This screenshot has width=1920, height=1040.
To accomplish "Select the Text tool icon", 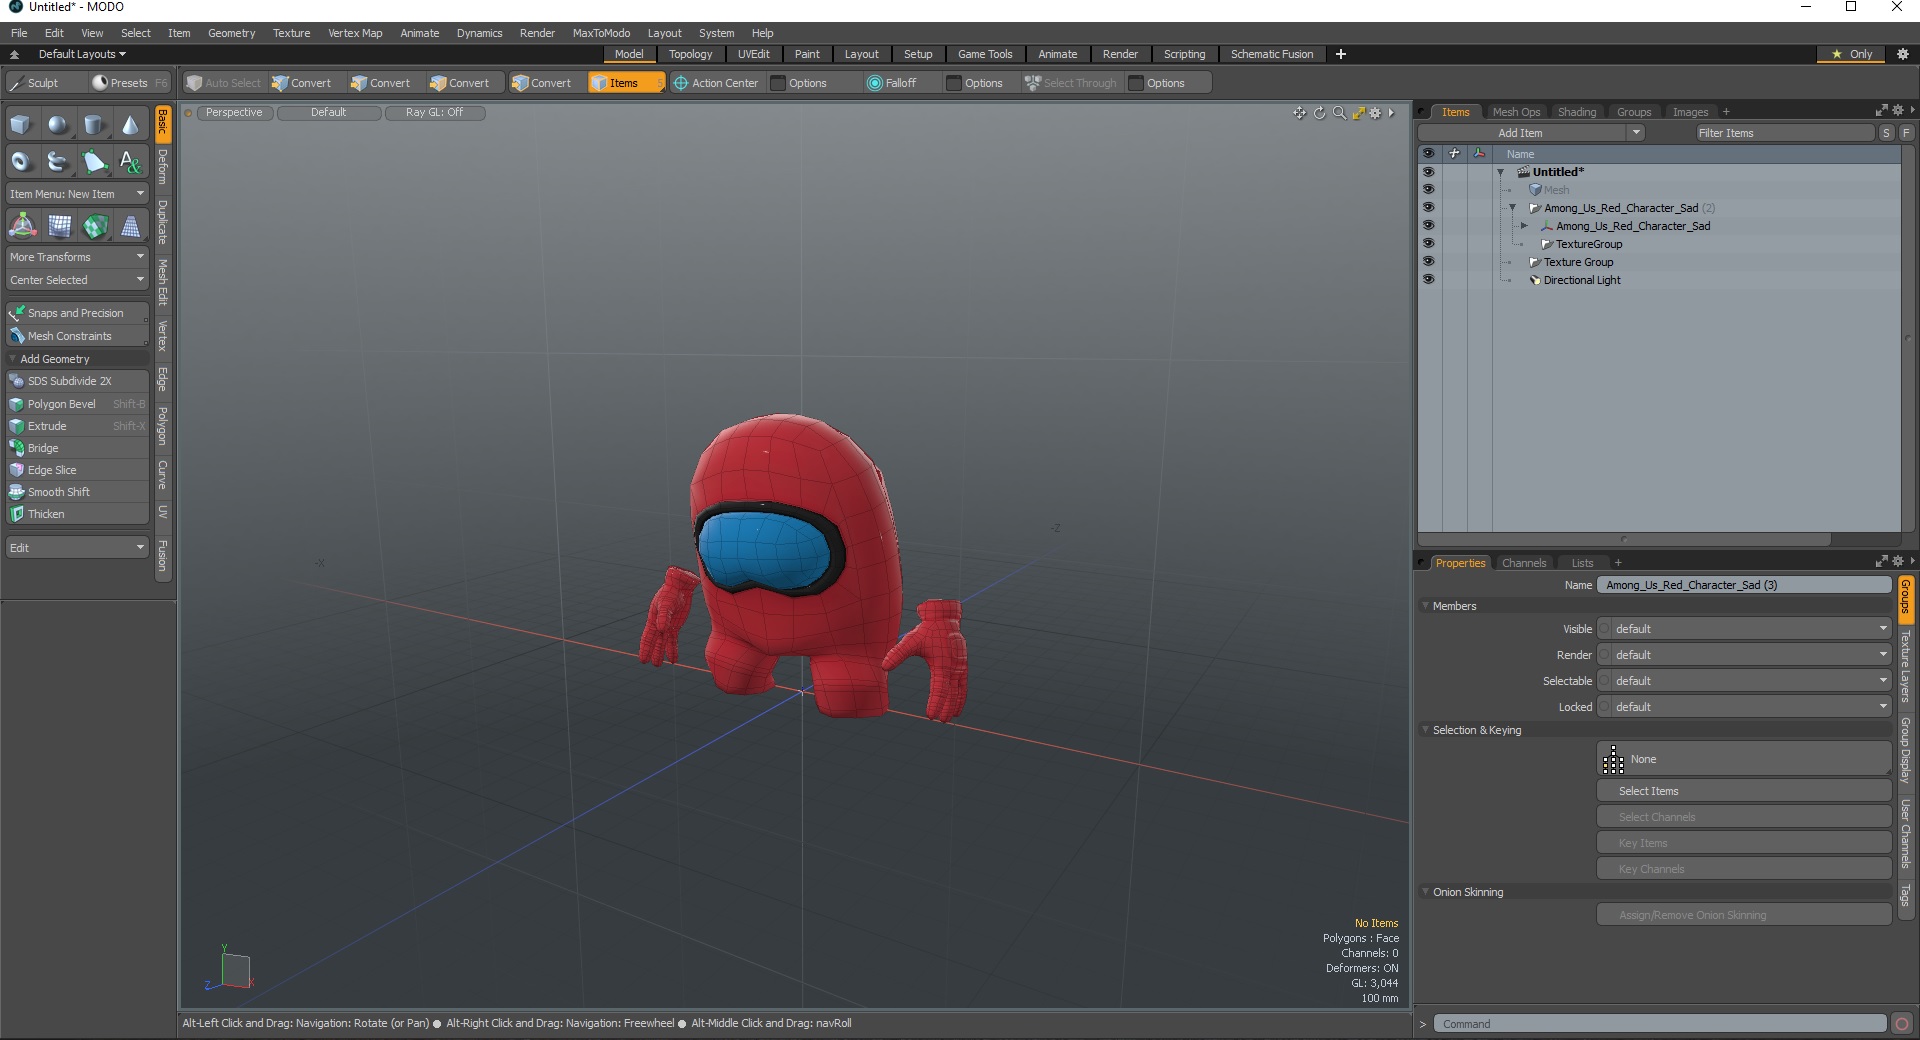I will click(130, 161).
